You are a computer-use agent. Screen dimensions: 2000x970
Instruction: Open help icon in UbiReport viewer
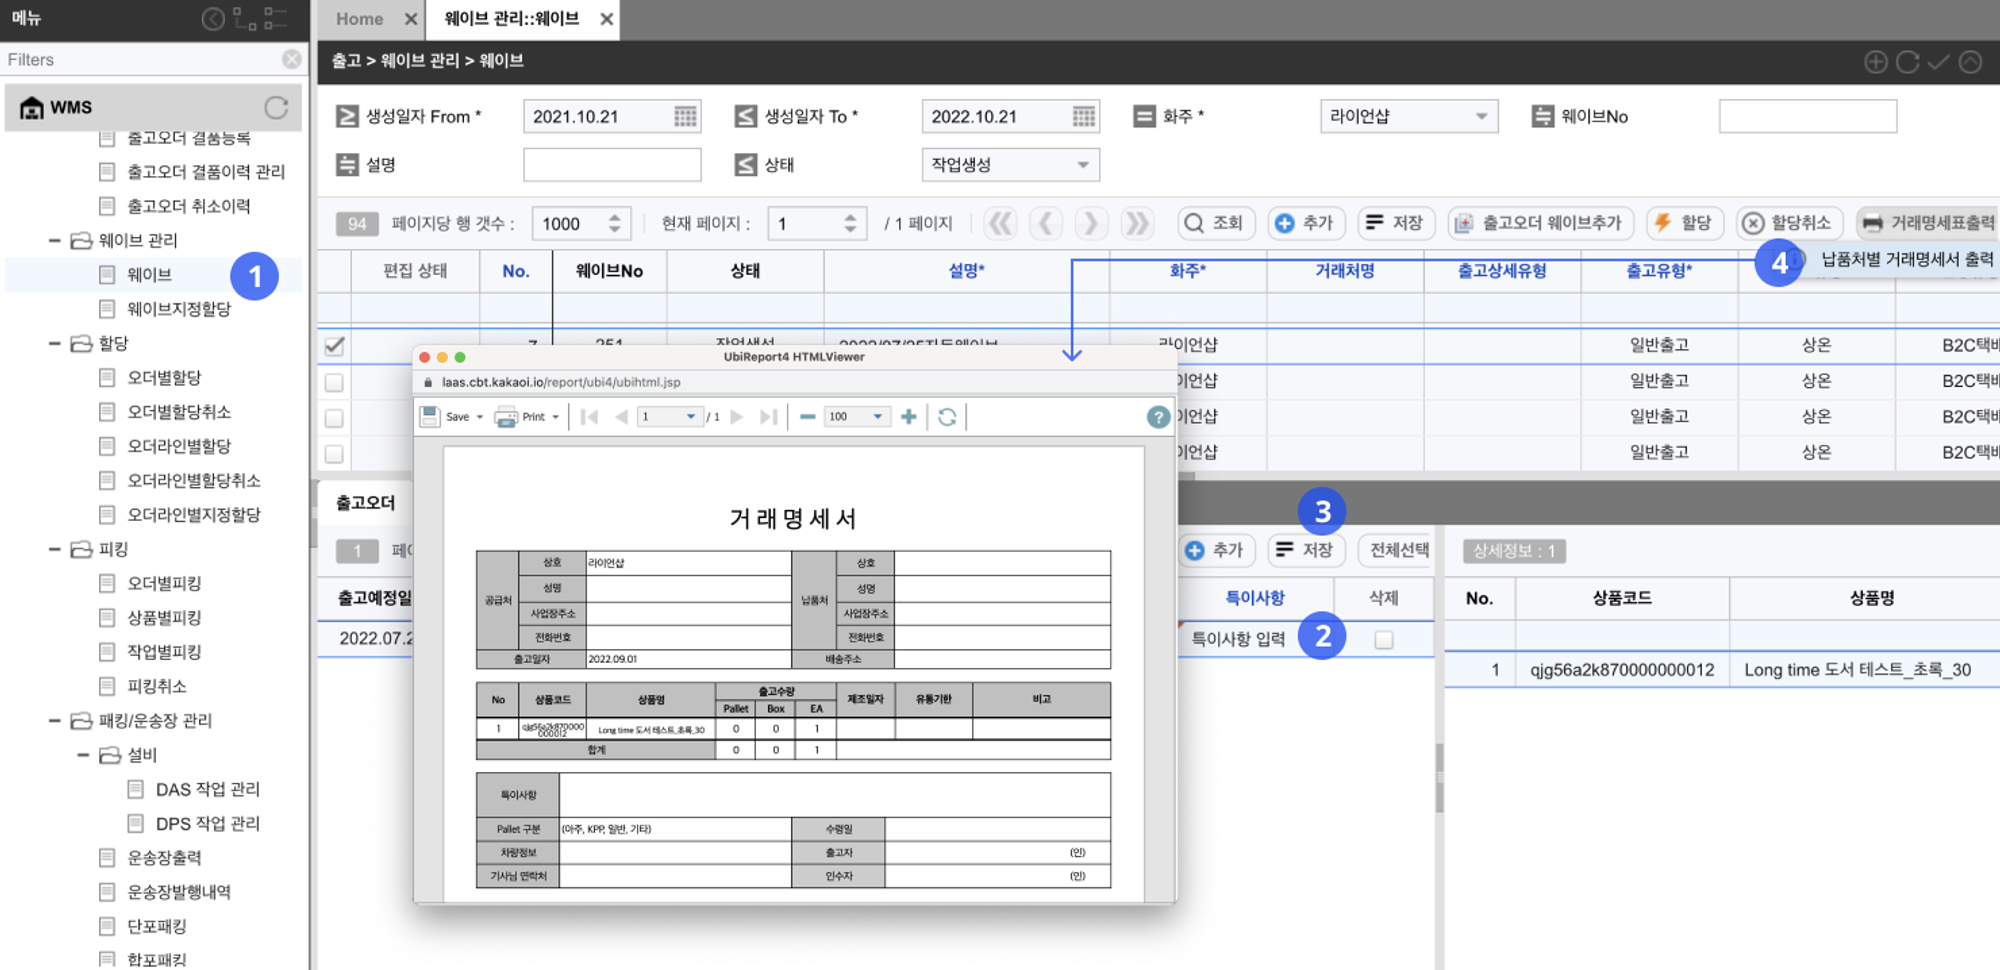point(1157,417)
